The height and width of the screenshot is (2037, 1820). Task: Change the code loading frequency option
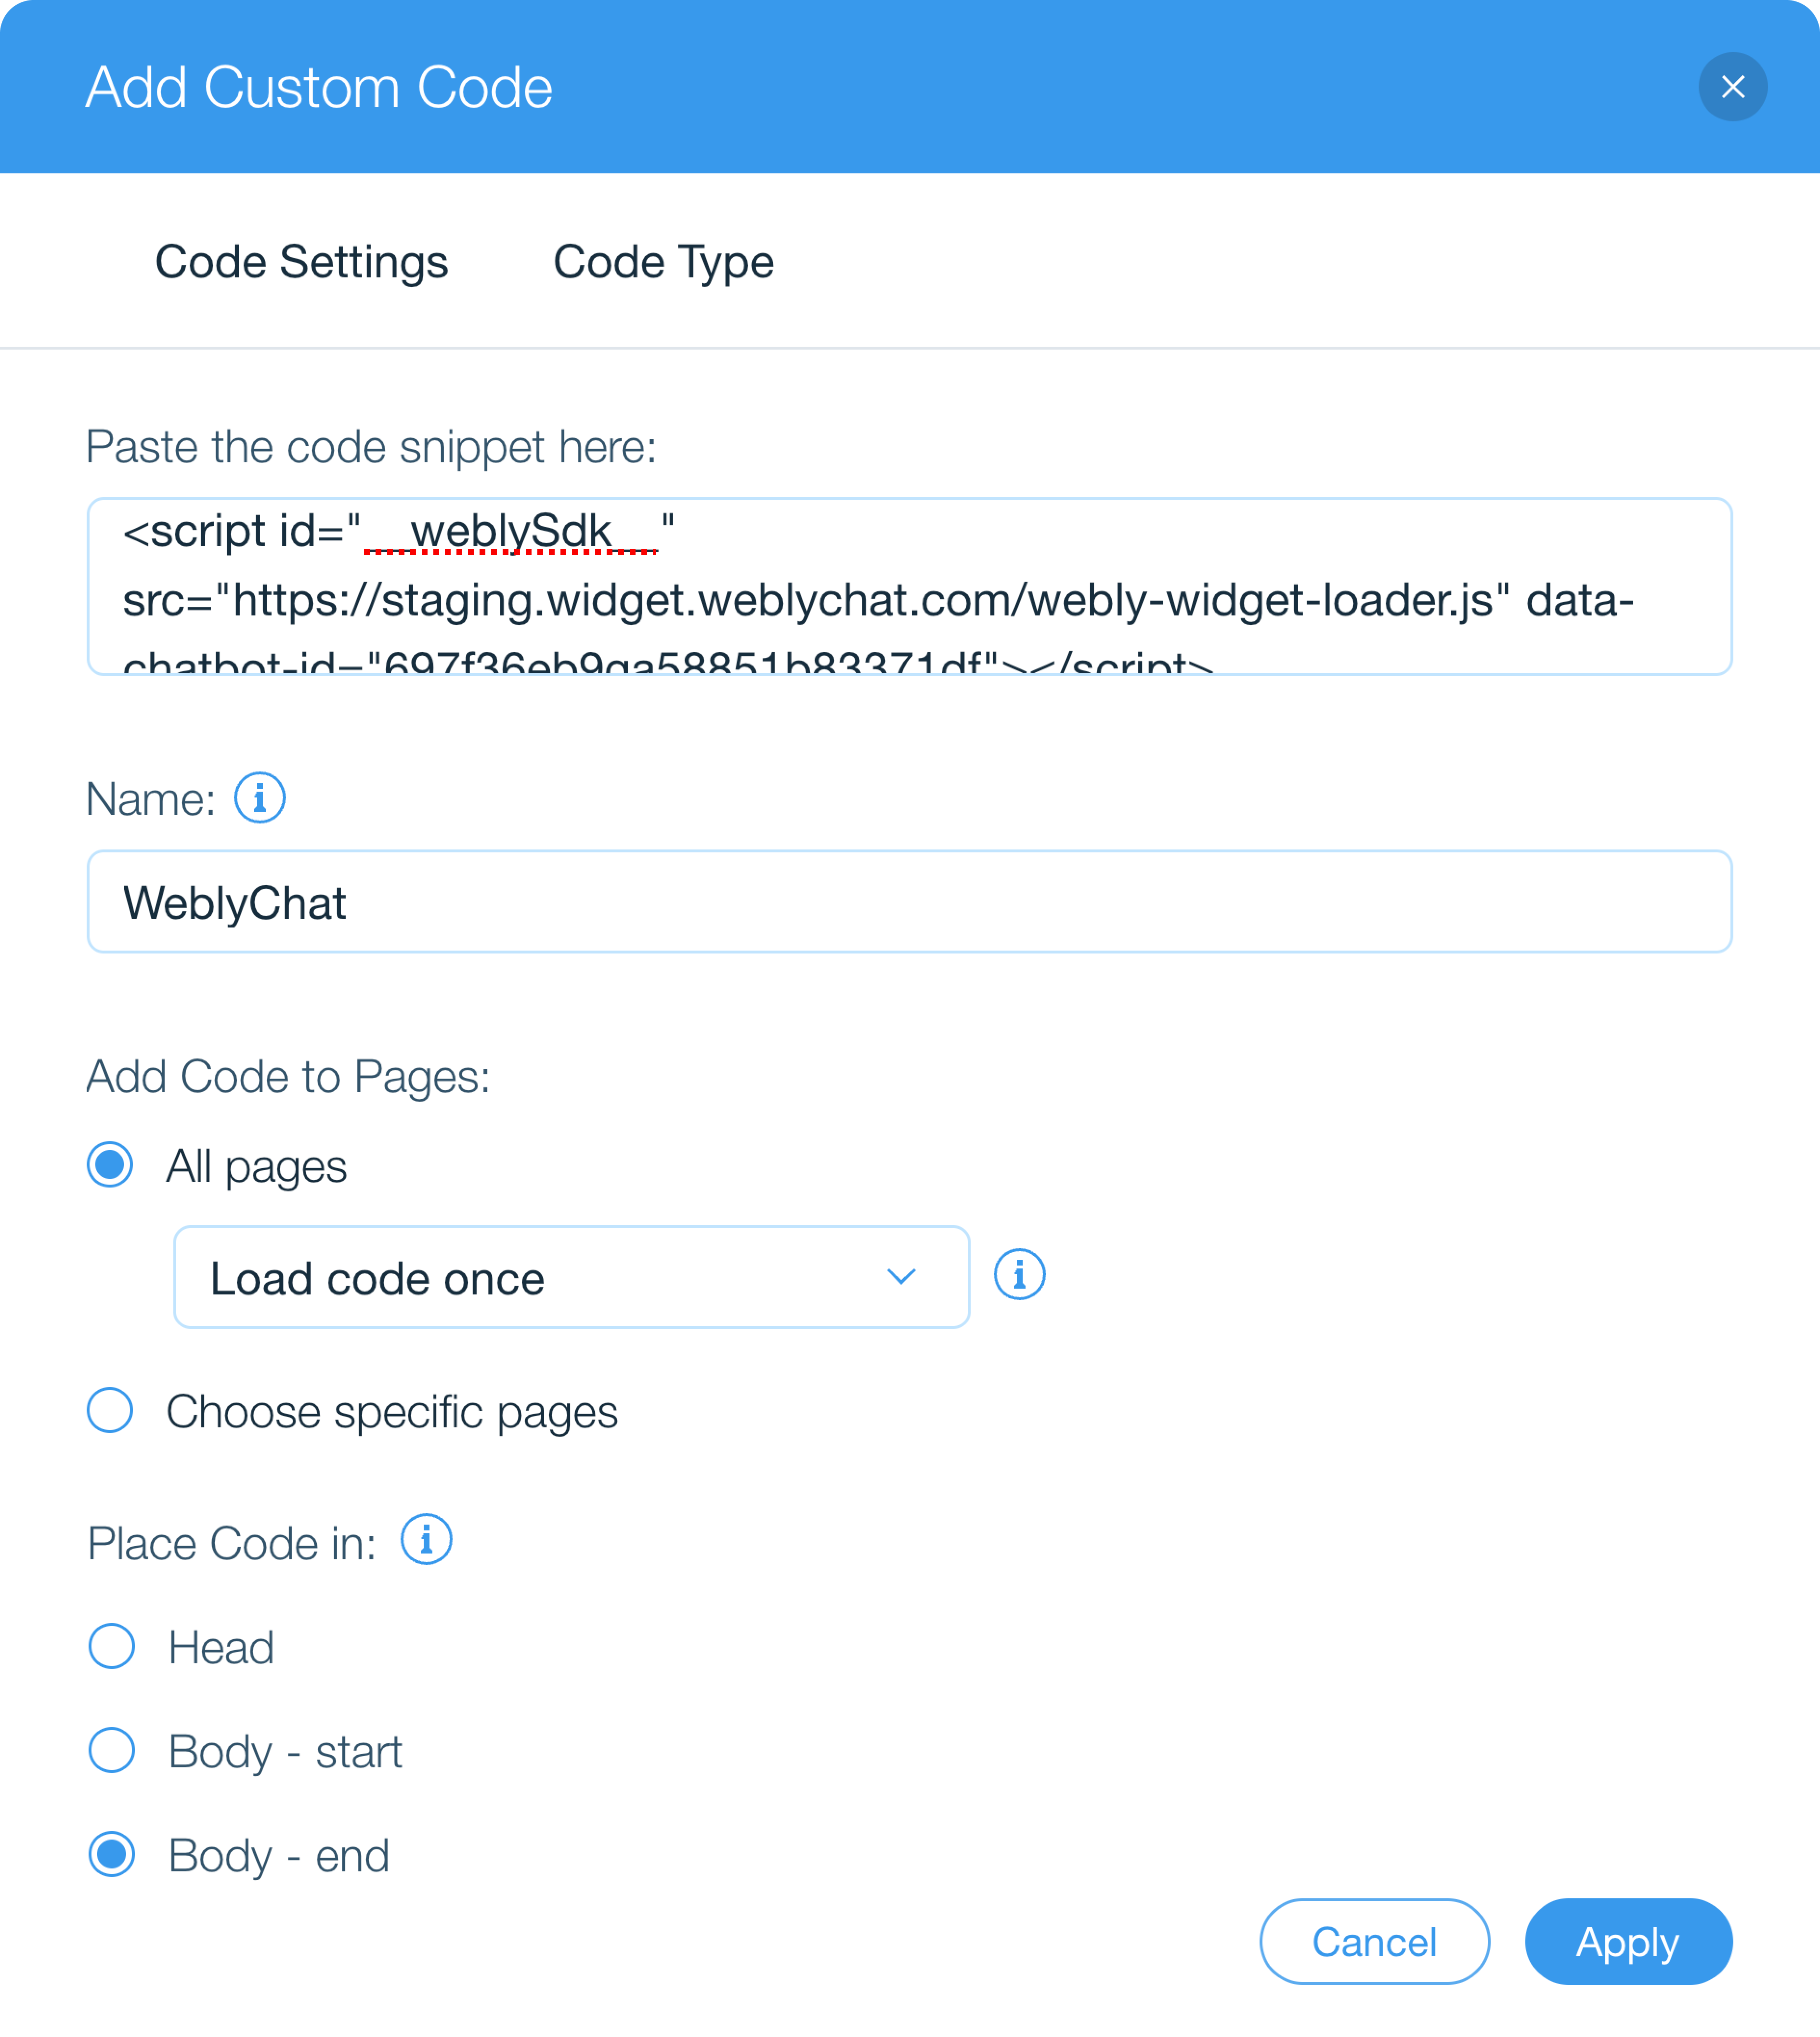click(570, 1277)
